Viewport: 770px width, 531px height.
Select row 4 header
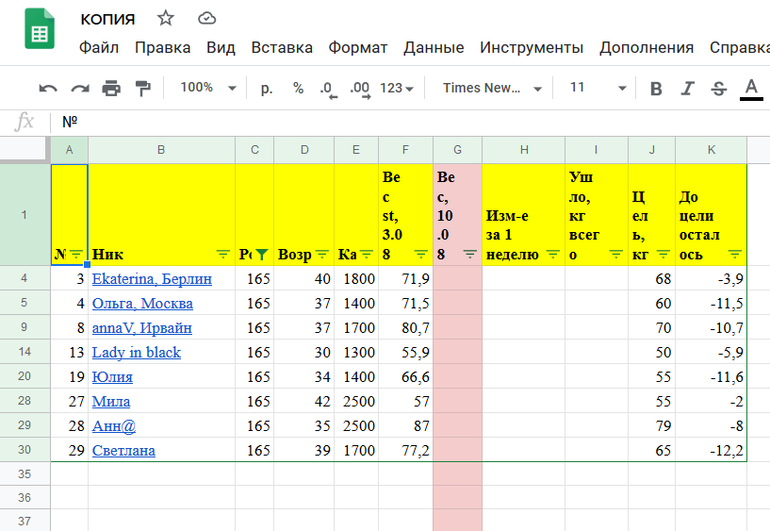[x=25, y=278]
